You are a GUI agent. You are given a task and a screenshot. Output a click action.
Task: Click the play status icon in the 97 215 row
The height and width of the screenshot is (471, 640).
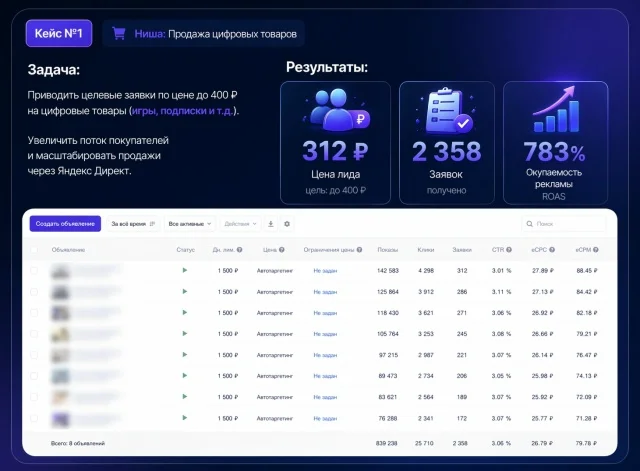click(185, 355)
